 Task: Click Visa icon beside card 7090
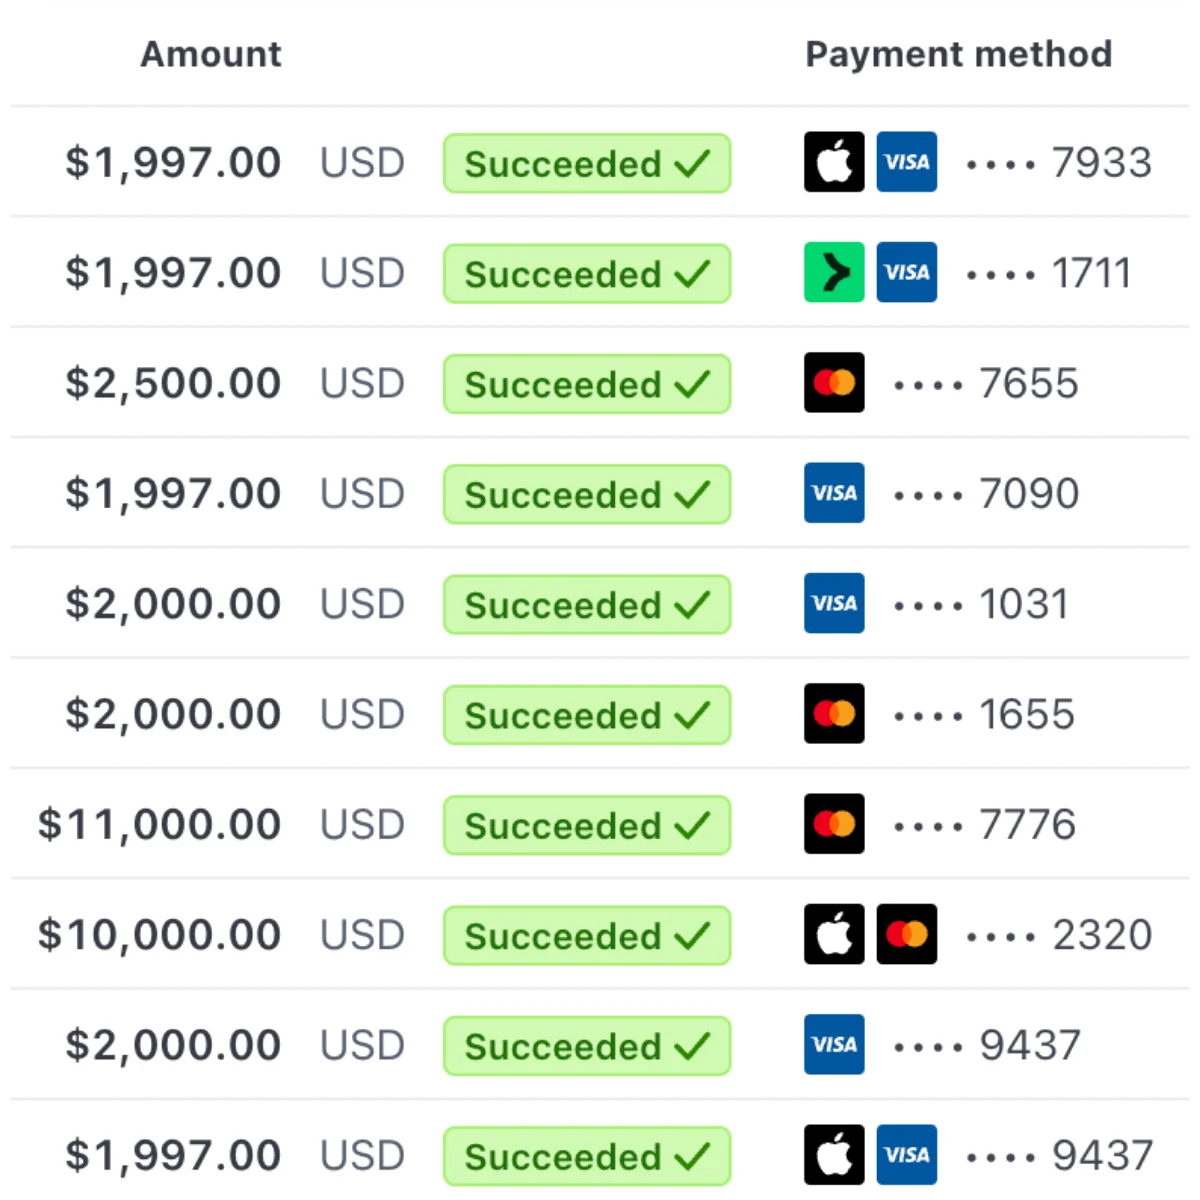pos(834,493)
